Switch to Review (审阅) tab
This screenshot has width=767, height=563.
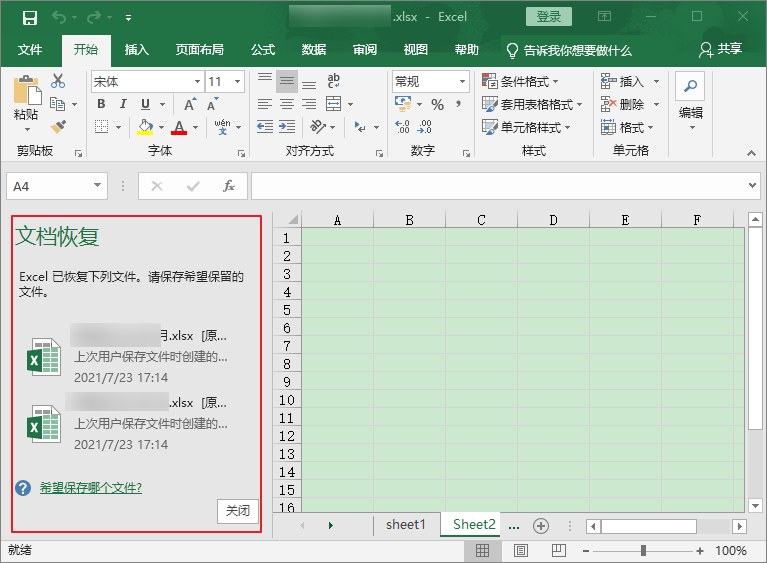pos(365,50)
